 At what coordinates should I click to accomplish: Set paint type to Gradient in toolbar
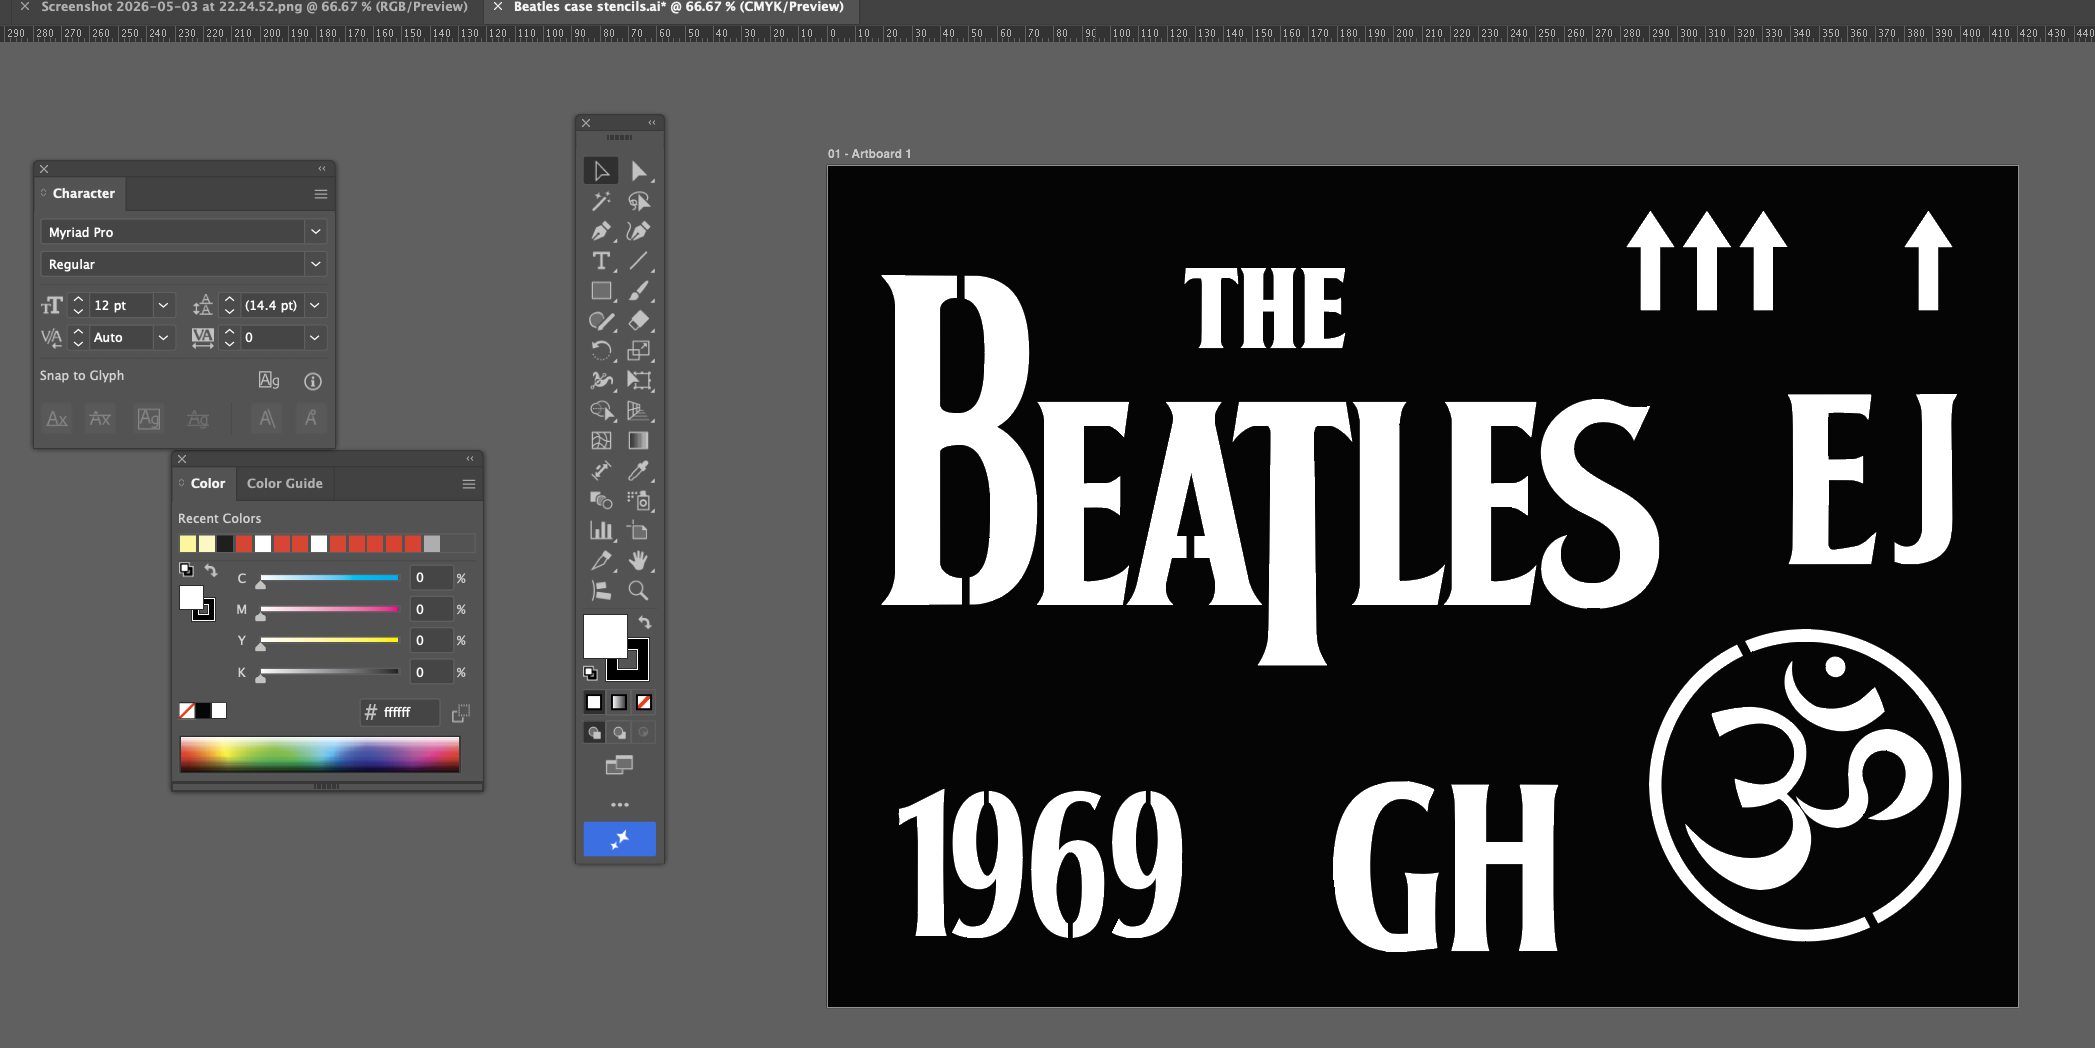[619, 702]
